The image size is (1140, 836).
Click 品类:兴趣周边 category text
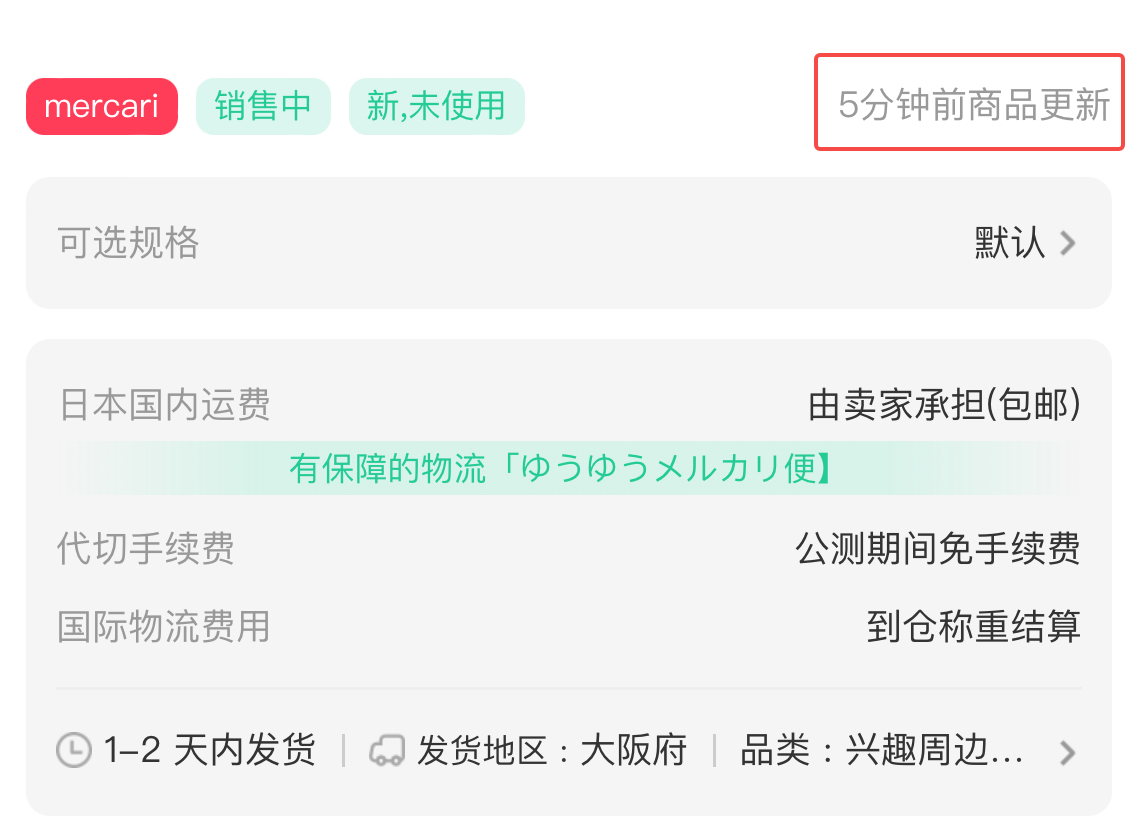coord(882,749)
